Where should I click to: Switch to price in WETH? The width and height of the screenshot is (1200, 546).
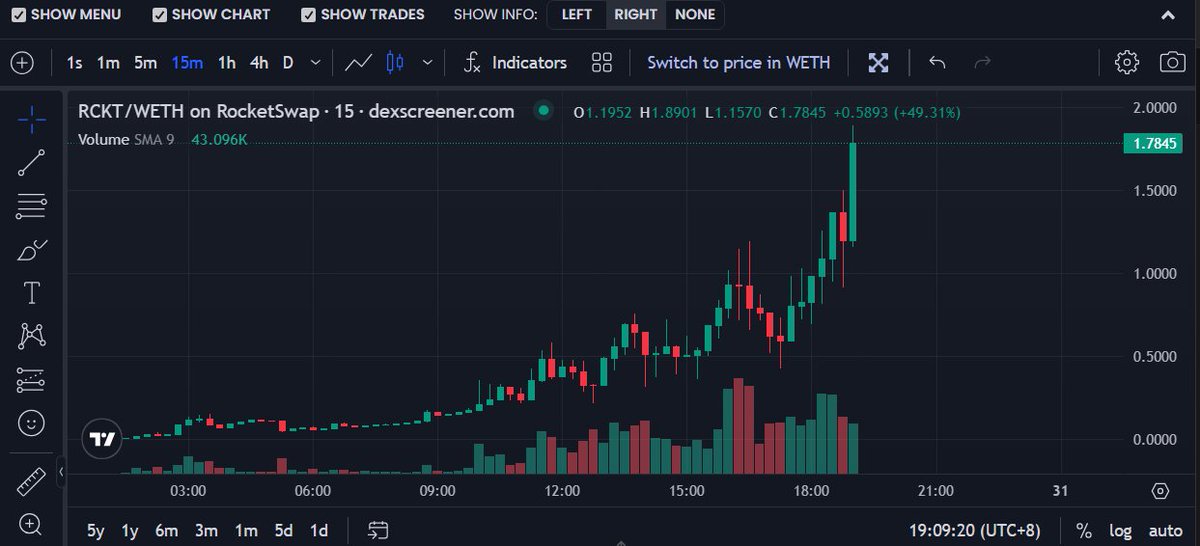pos(738,63)
